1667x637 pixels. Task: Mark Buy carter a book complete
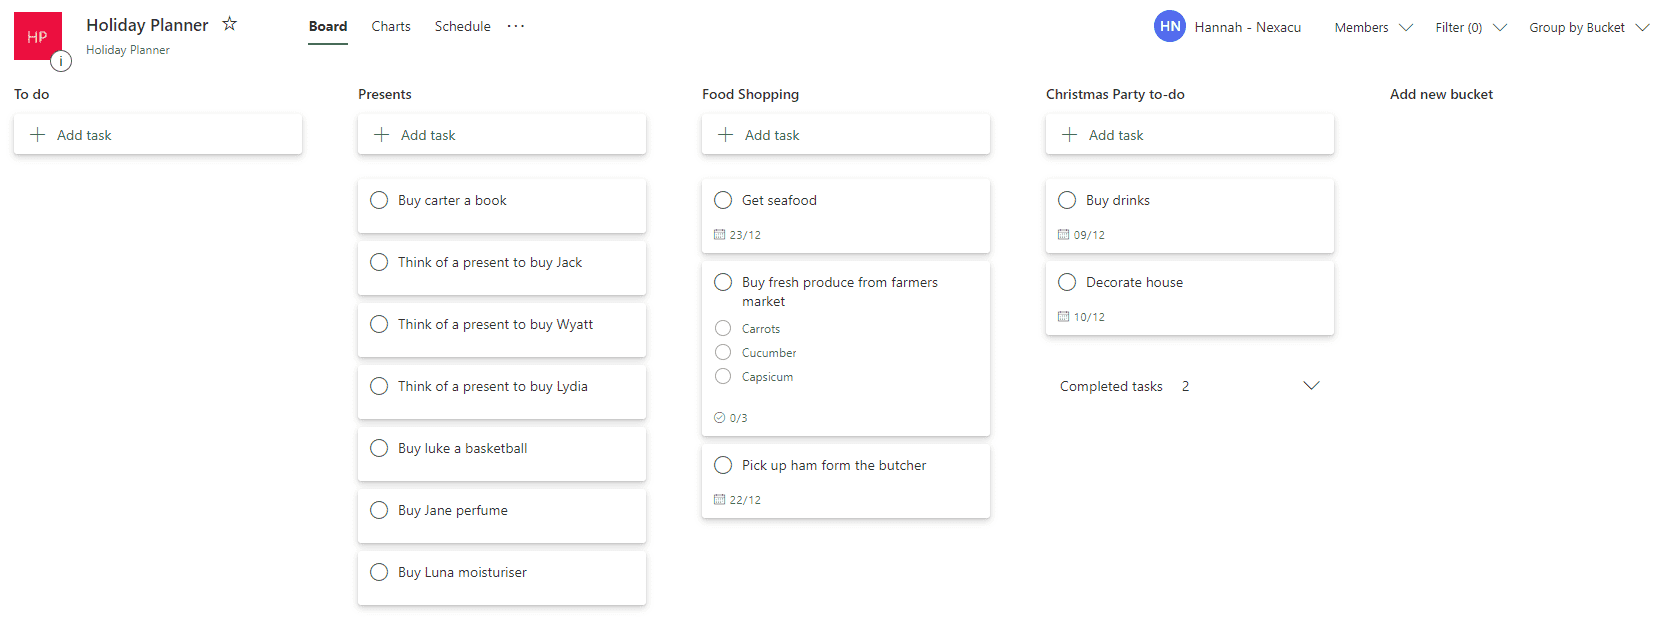tap(379, 200)
